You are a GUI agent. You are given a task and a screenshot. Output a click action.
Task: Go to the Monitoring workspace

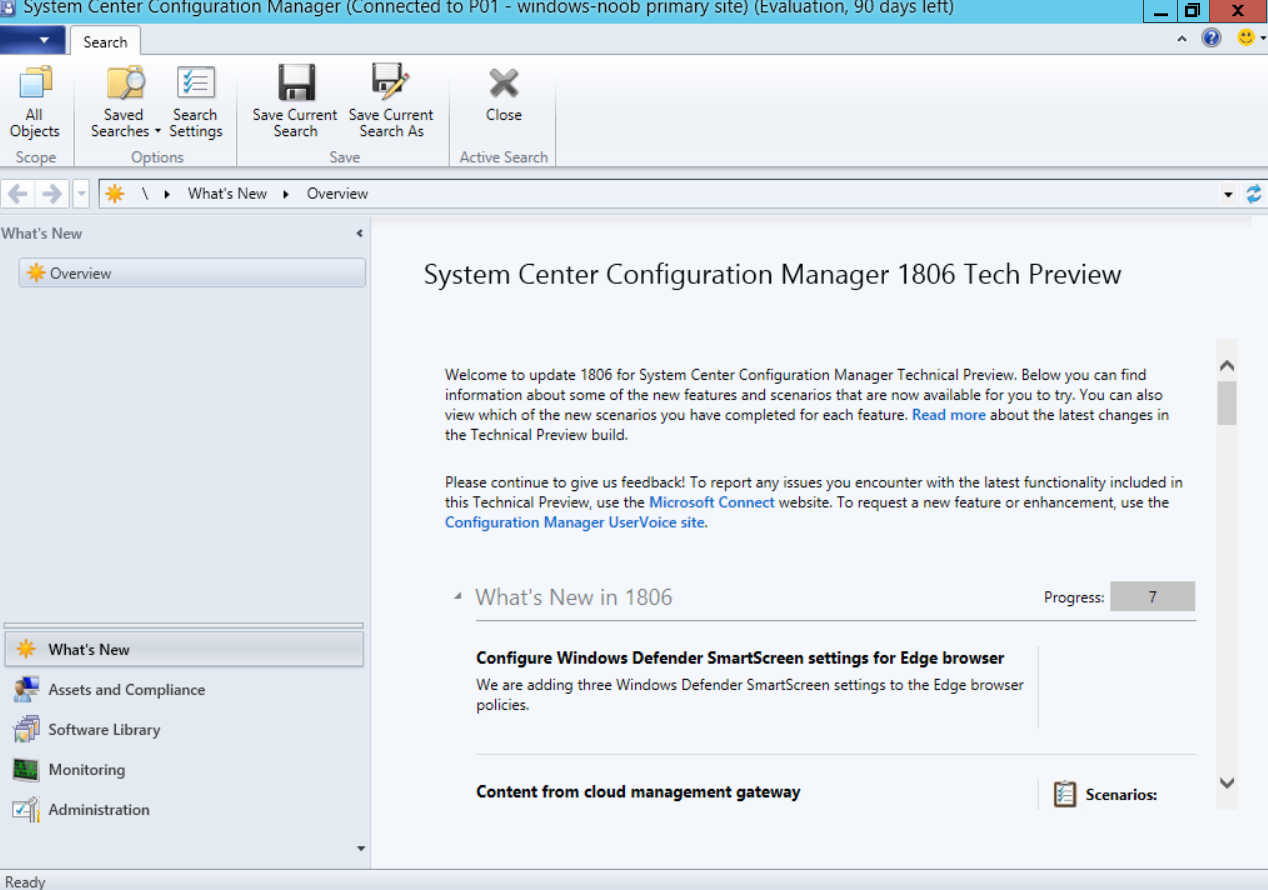[184, 770]
